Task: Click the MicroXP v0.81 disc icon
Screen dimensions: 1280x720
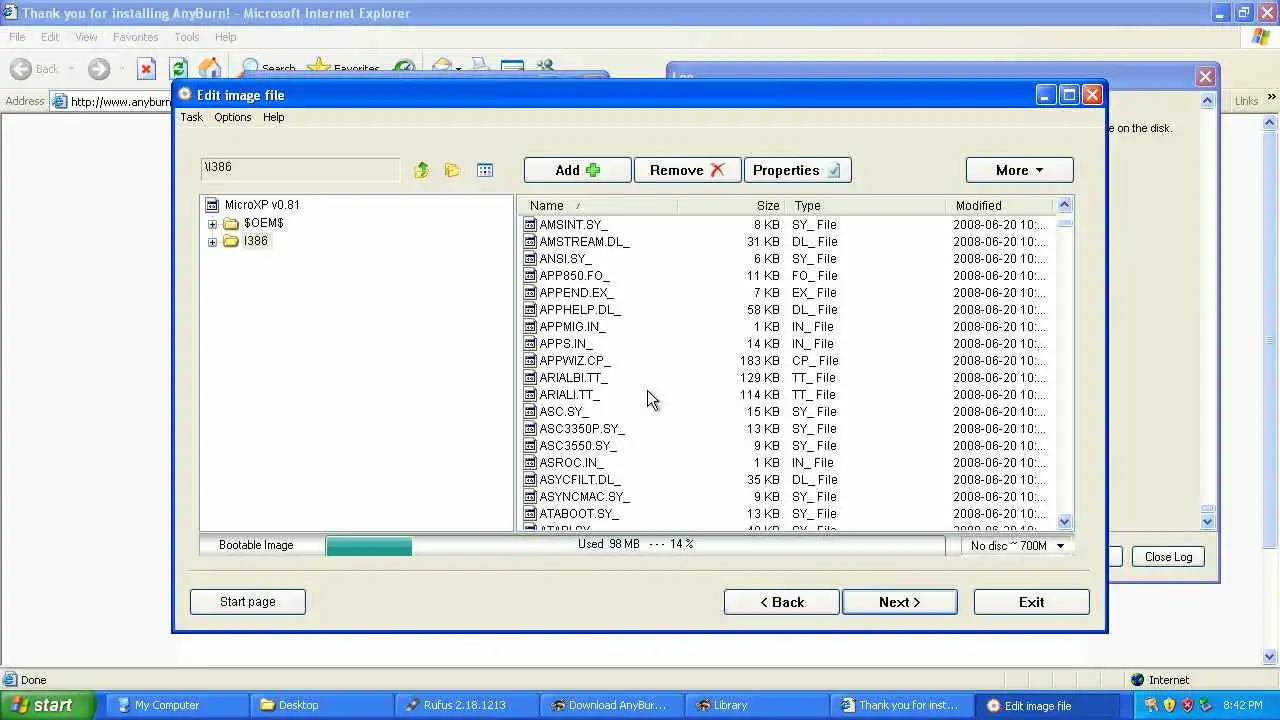Action: (212, 205)
